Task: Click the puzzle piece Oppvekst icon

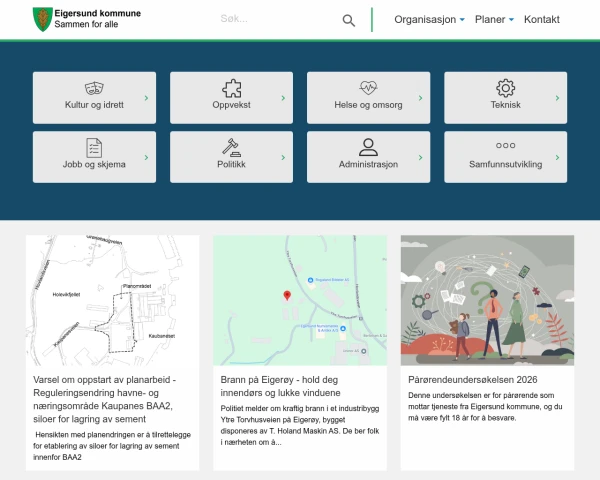Action: (x=231, y=87)
